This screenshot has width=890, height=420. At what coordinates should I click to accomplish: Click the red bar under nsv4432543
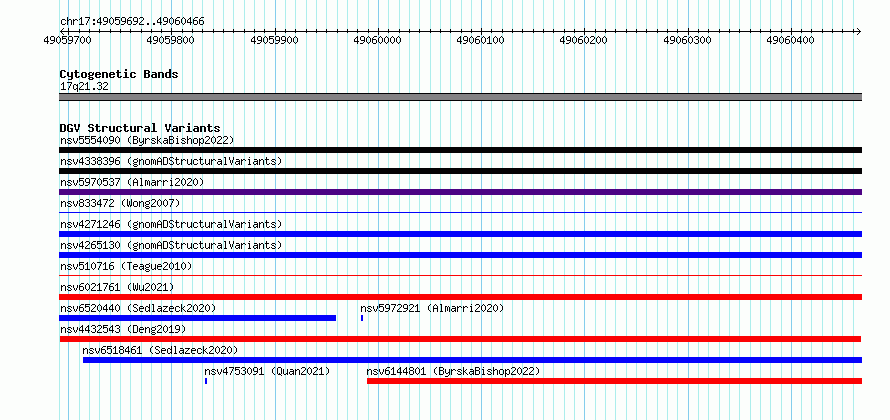tap(460, 339)
